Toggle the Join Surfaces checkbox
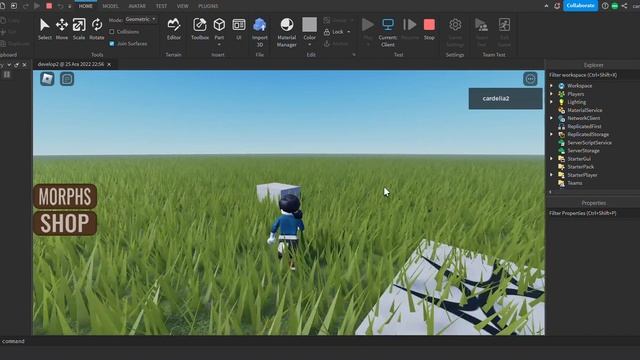The height and width of the screenshot is (360, 640). (x=112, y=43)
